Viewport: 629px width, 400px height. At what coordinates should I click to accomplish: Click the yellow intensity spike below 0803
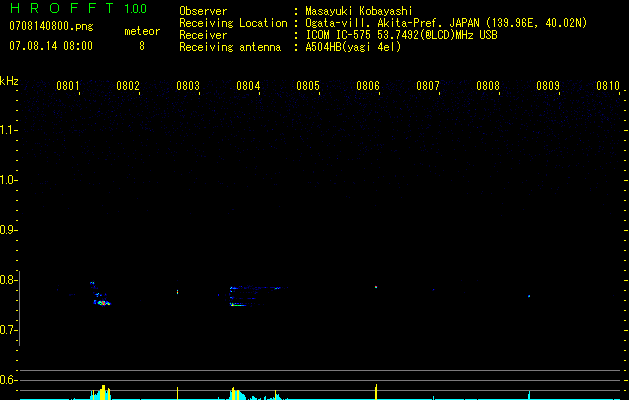coord(178,393)
